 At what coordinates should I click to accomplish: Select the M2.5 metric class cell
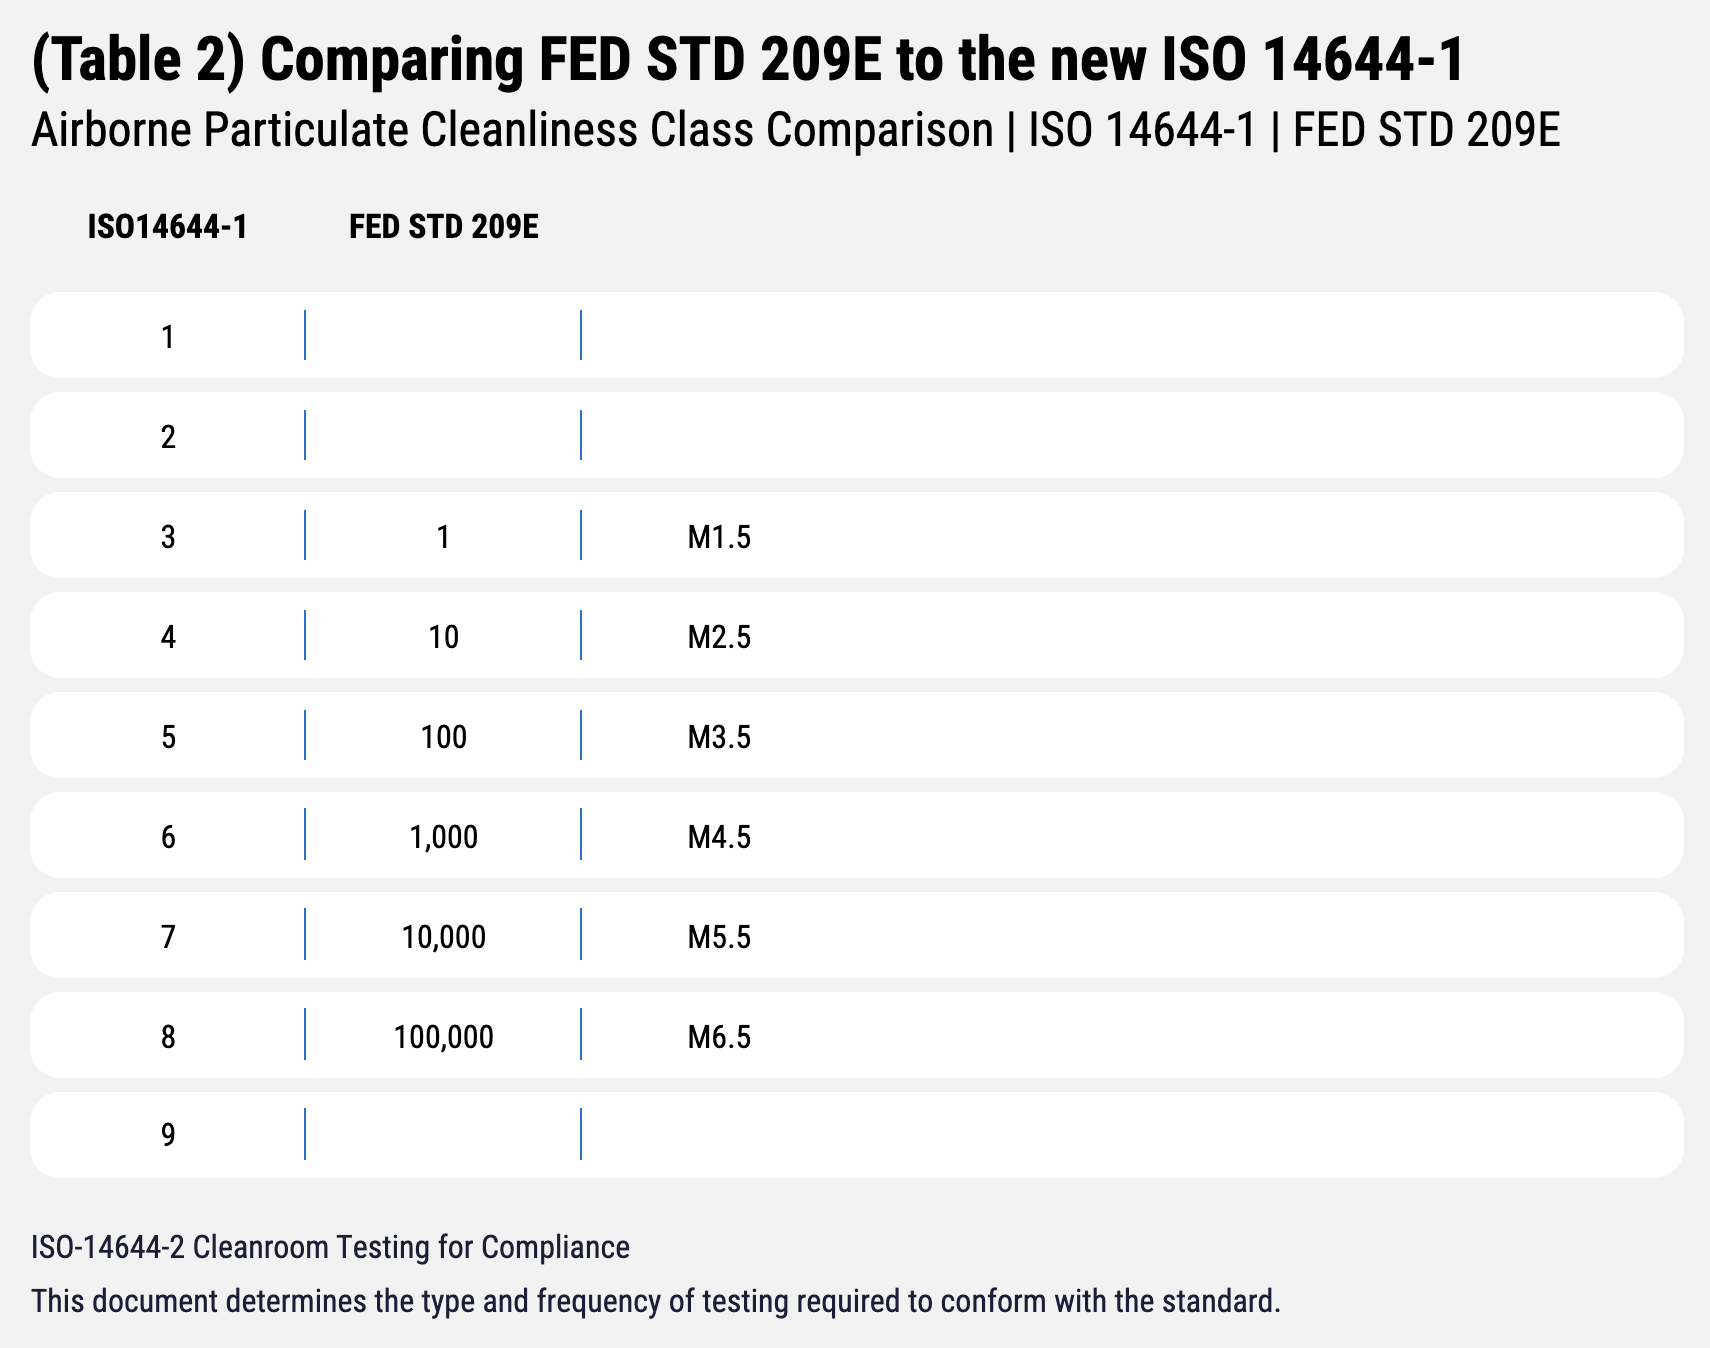click(x=718, y=637)
